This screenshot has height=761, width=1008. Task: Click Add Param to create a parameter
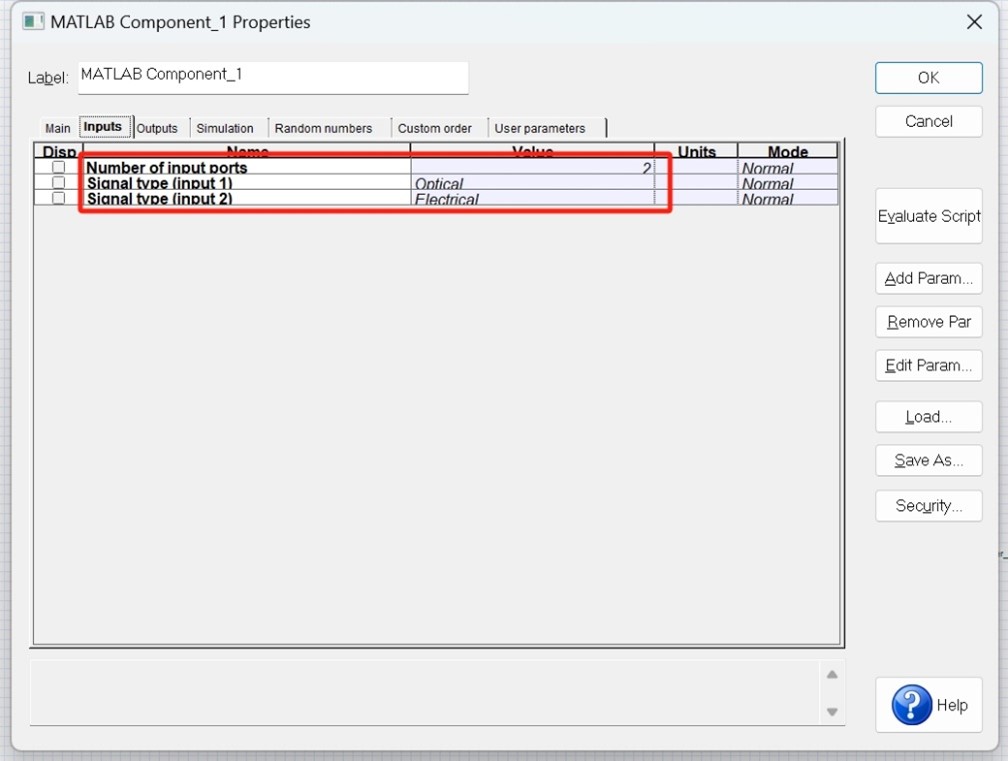[x=928, y=278]
